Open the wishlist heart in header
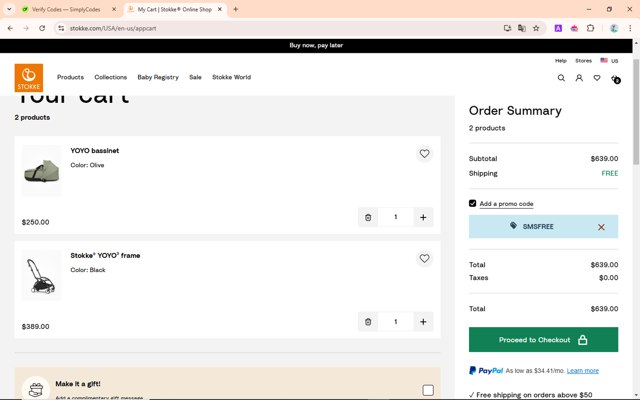Viewport: 640px width, 400px height. (x=597, y=78)
